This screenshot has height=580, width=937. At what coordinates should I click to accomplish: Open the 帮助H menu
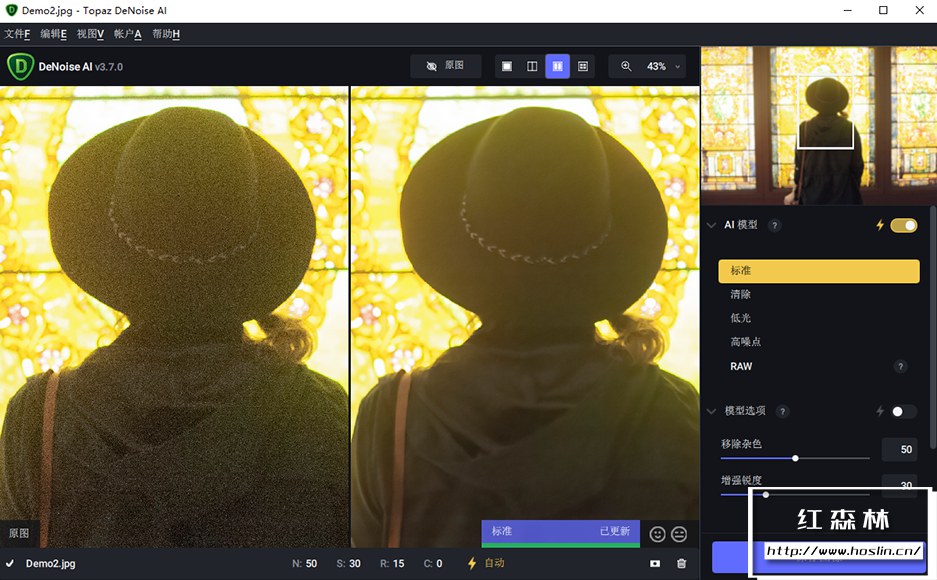tap(166, 34)
